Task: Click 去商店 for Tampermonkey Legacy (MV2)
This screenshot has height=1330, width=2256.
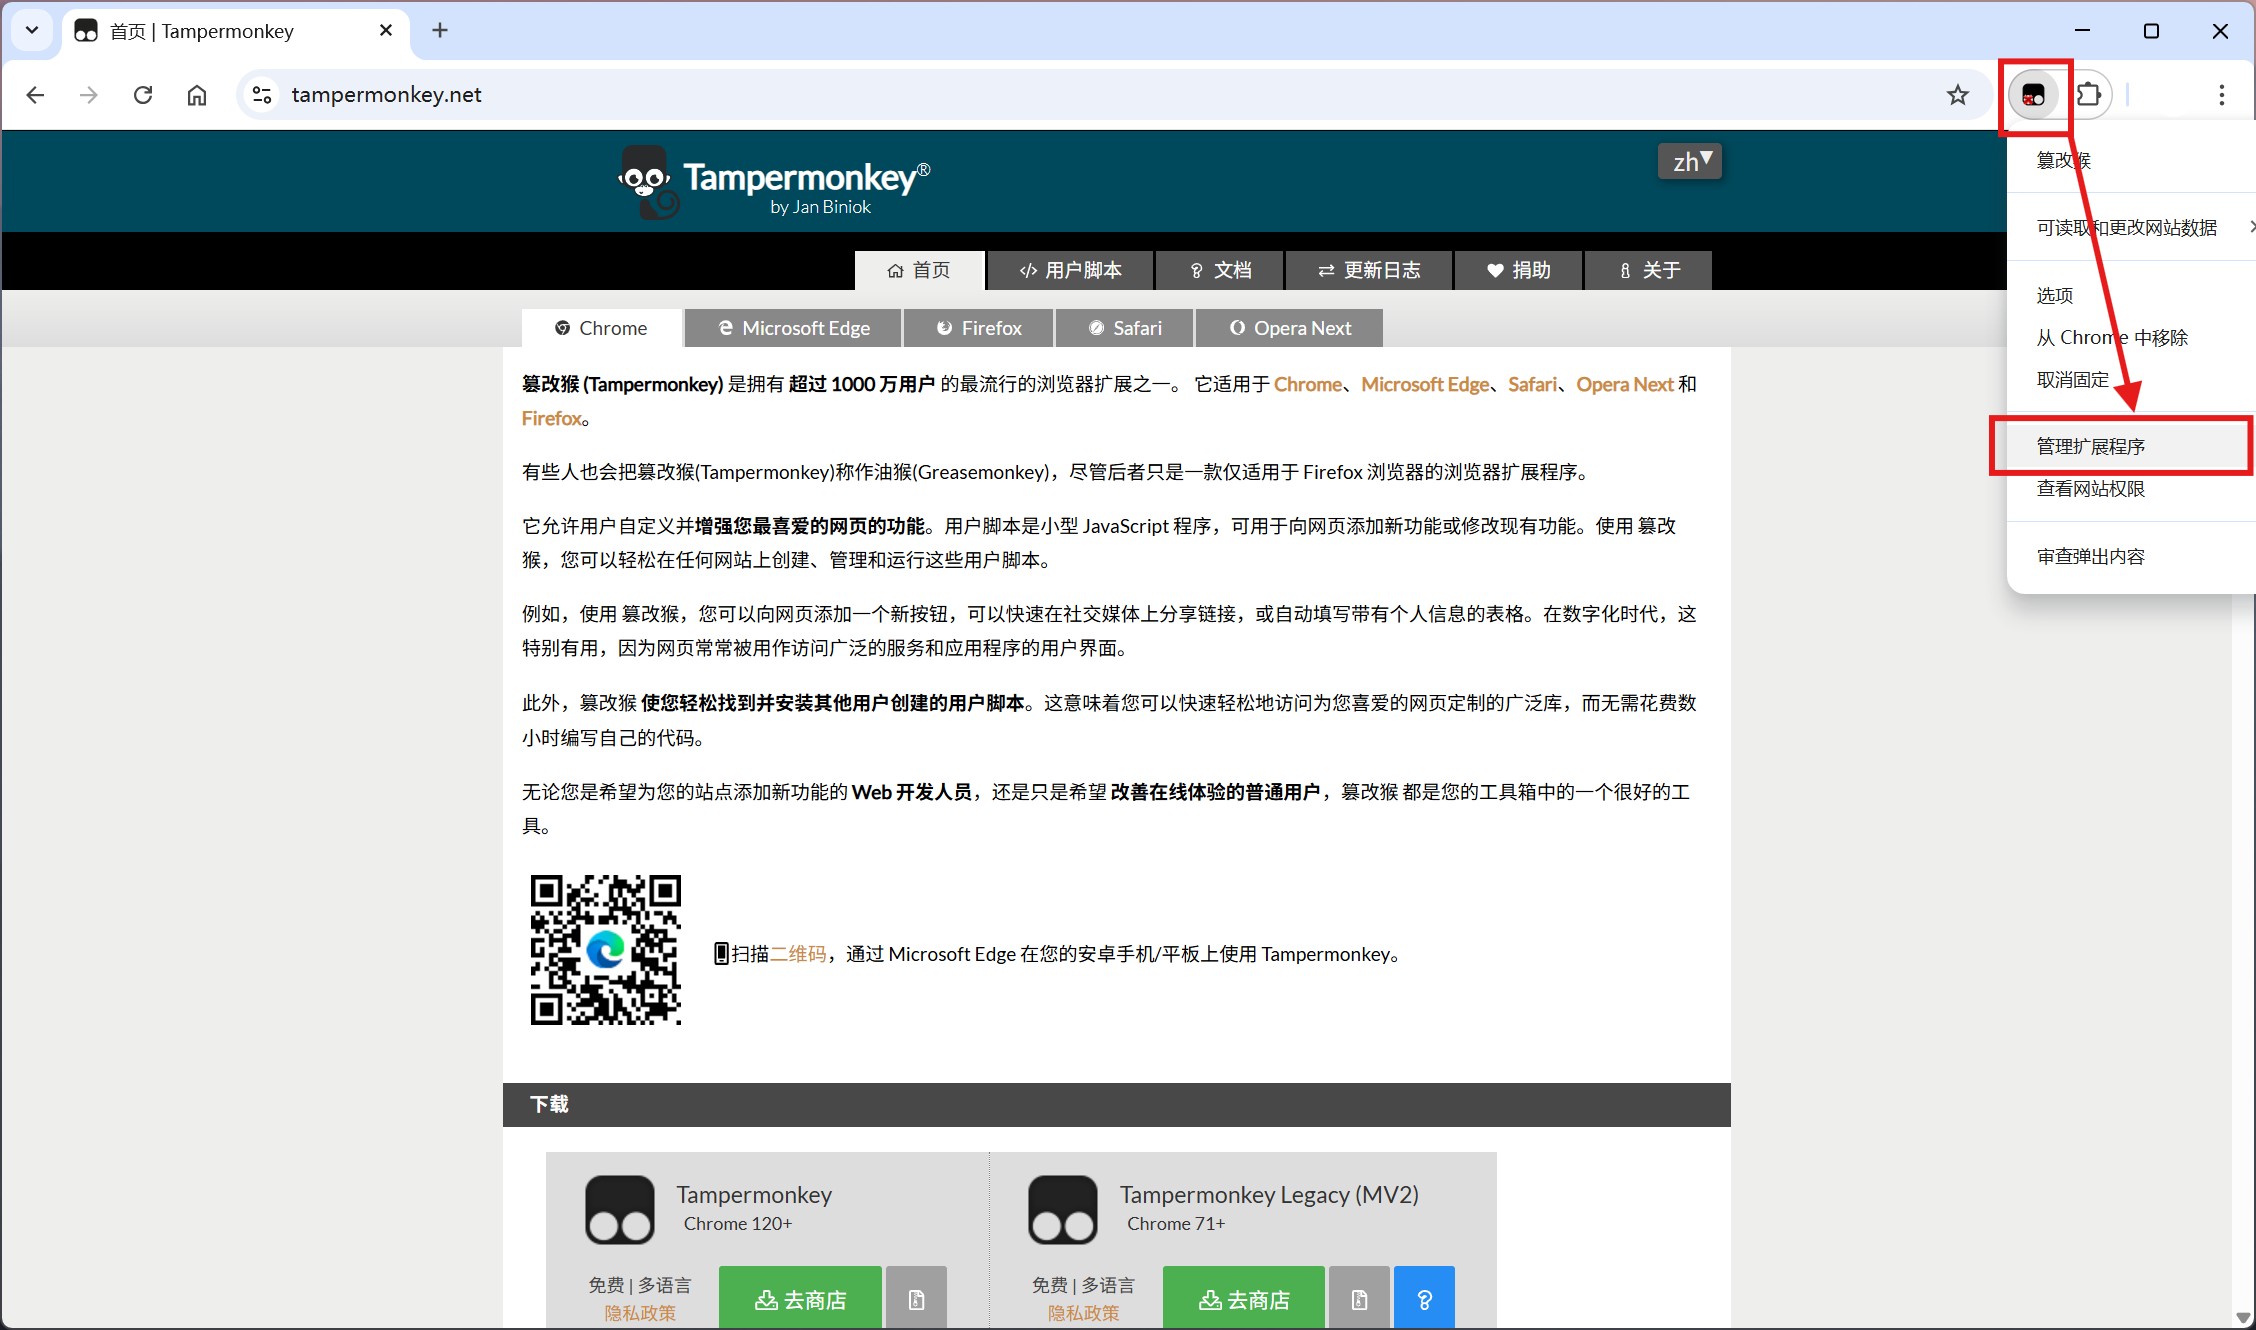Action: tap(1244, 1299)
